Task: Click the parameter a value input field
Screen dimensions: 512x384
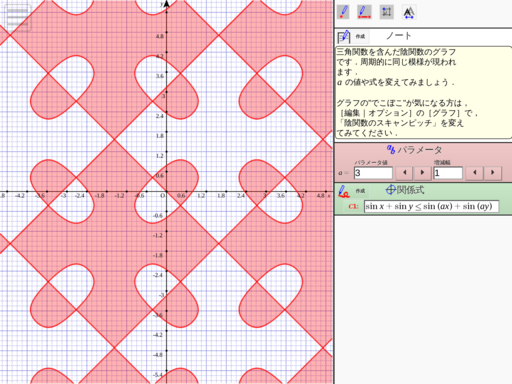Action: (x=373, y=173)
